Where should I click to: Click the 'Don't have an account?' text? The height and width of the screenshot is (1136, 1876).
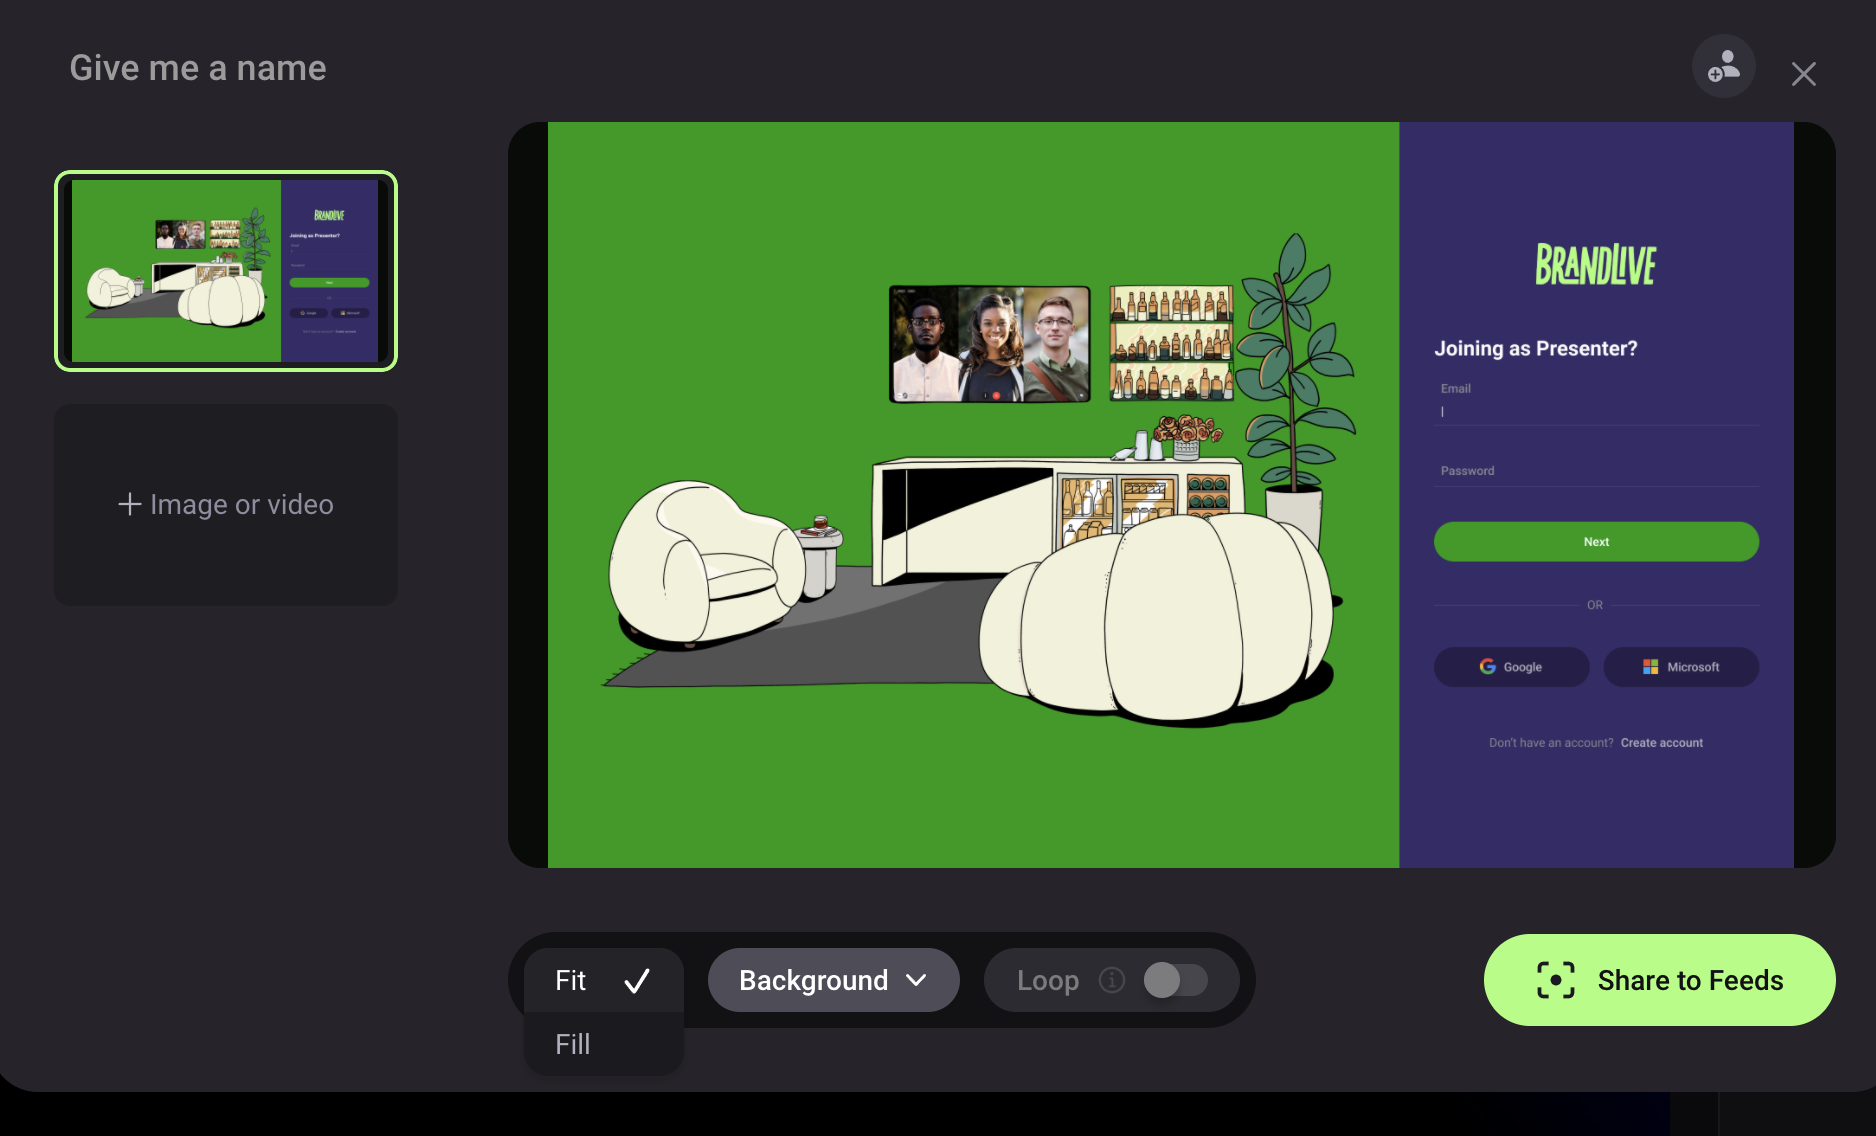coord(1551,743)
